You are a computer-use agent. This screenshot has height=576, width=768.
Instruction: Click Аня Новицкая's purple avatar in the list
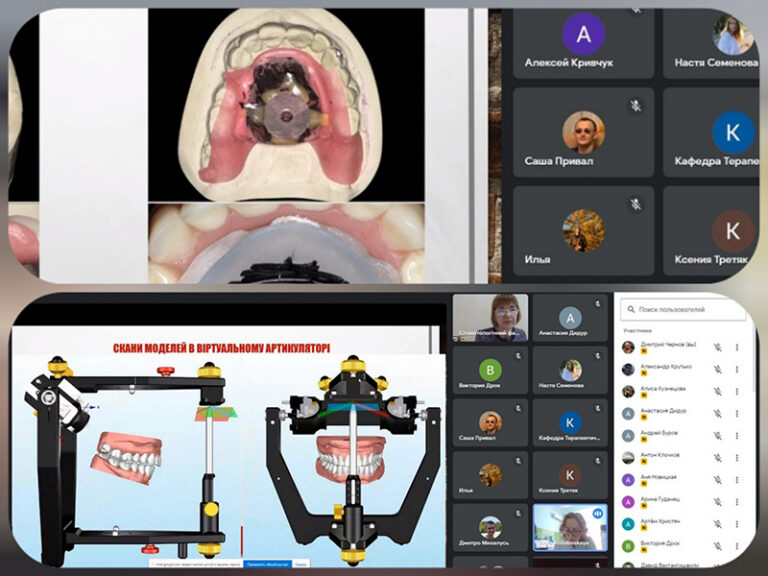point(628,480)
